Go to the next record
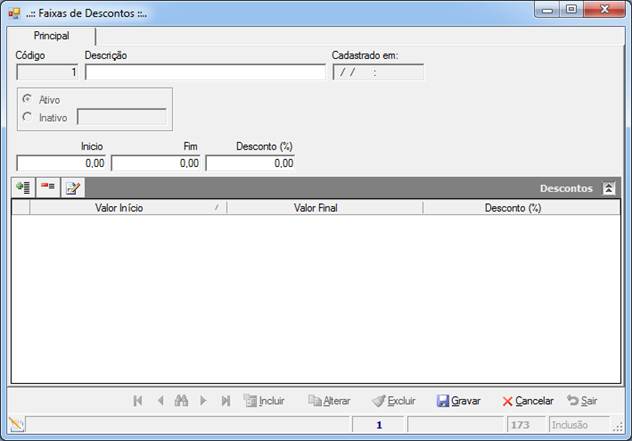 (203, 401)
